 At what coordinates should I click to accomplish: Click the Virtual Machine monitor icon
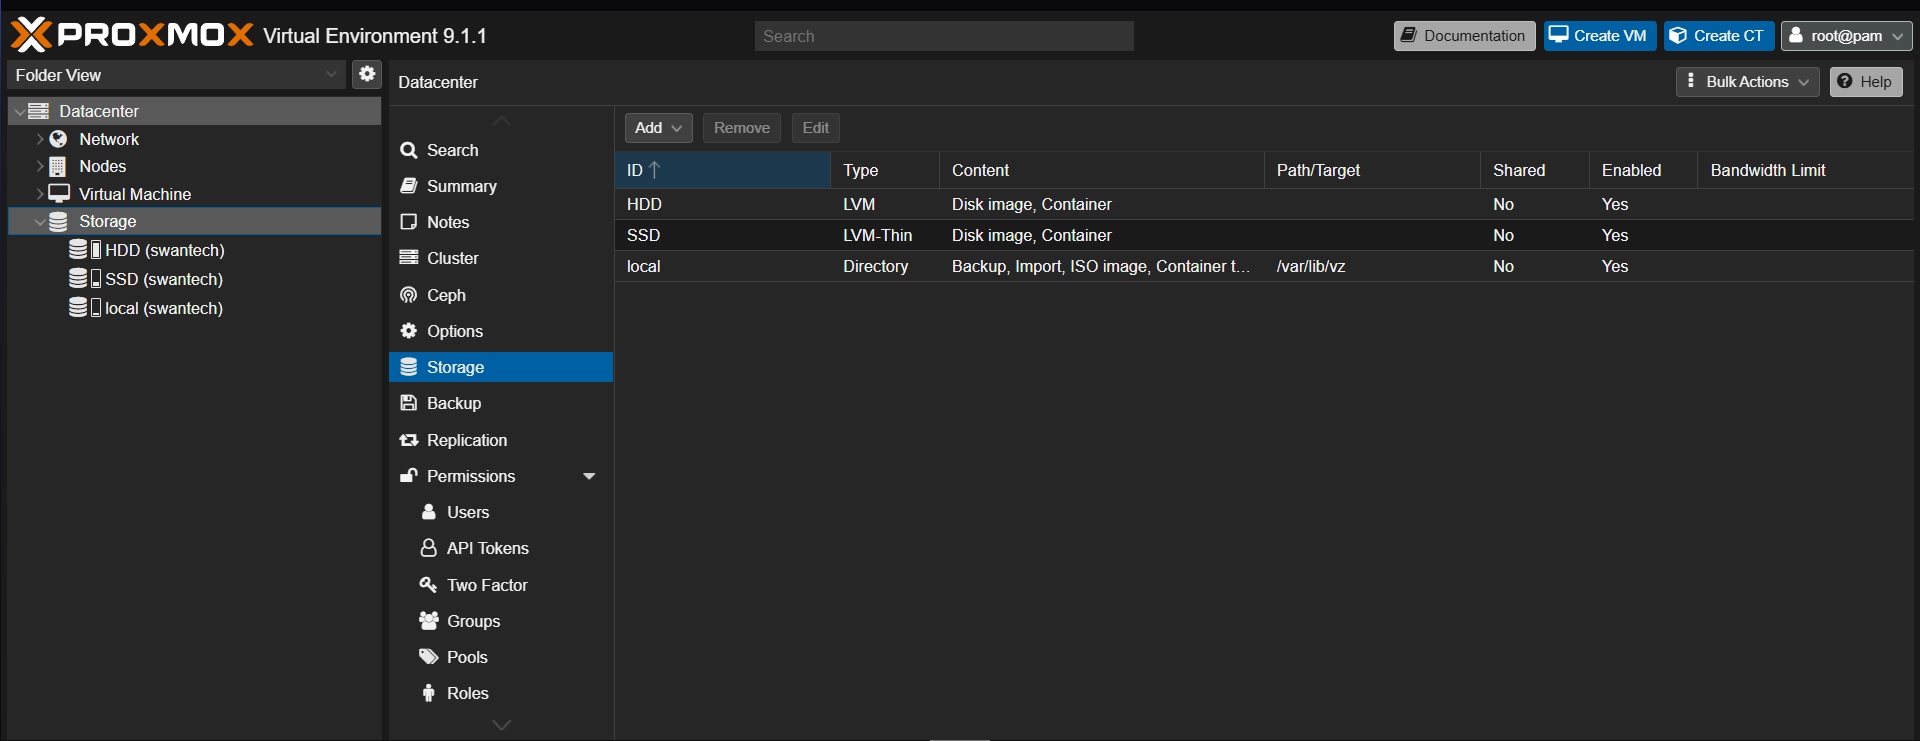(x=60, y=193)
